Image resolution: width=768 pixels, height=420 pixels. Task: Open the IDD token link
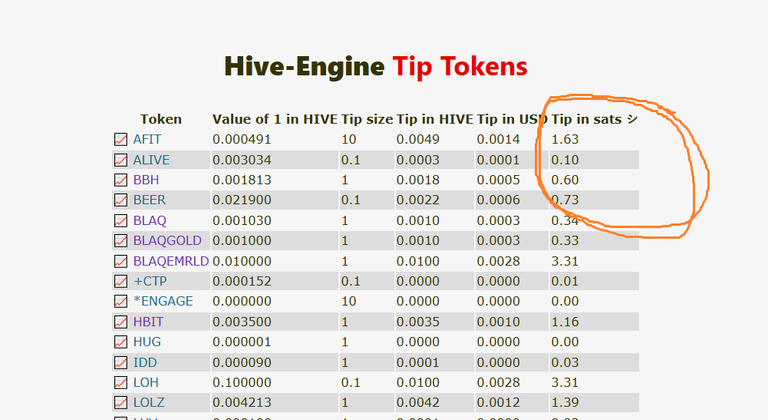coord(145,363)
